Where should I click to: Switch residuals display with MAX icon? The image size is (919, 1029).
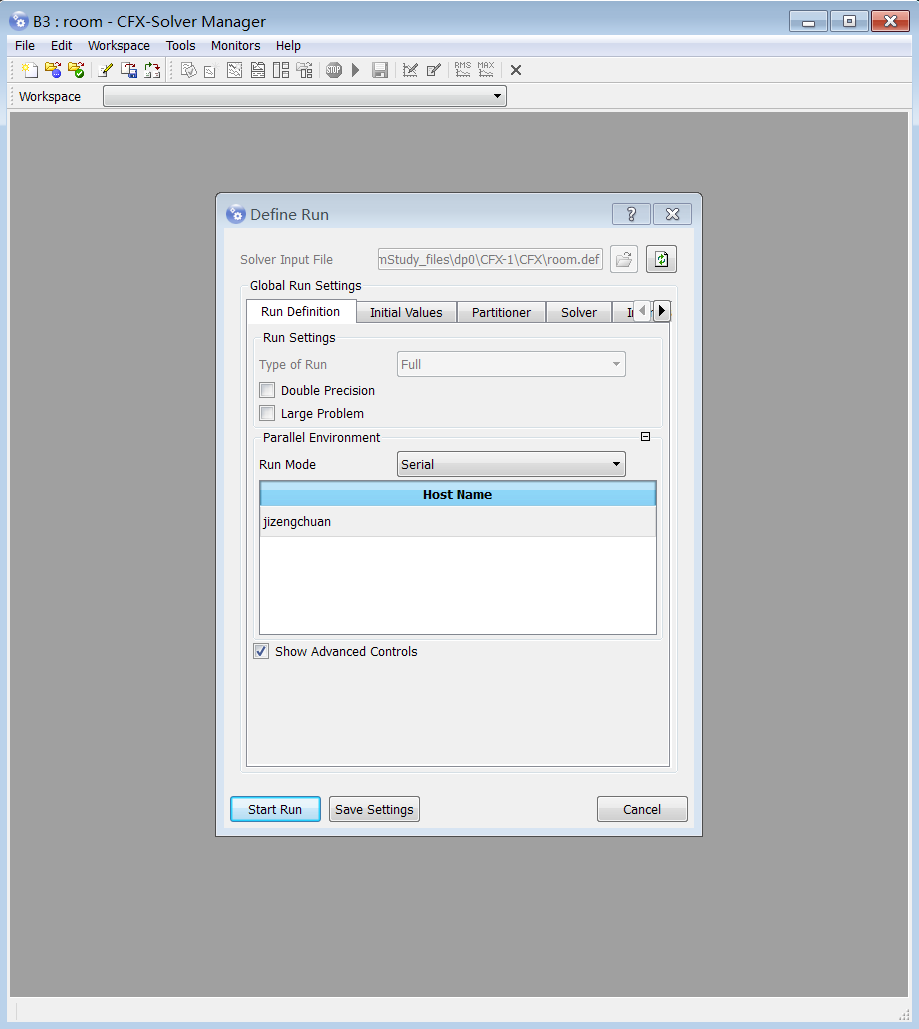[486, 70]
